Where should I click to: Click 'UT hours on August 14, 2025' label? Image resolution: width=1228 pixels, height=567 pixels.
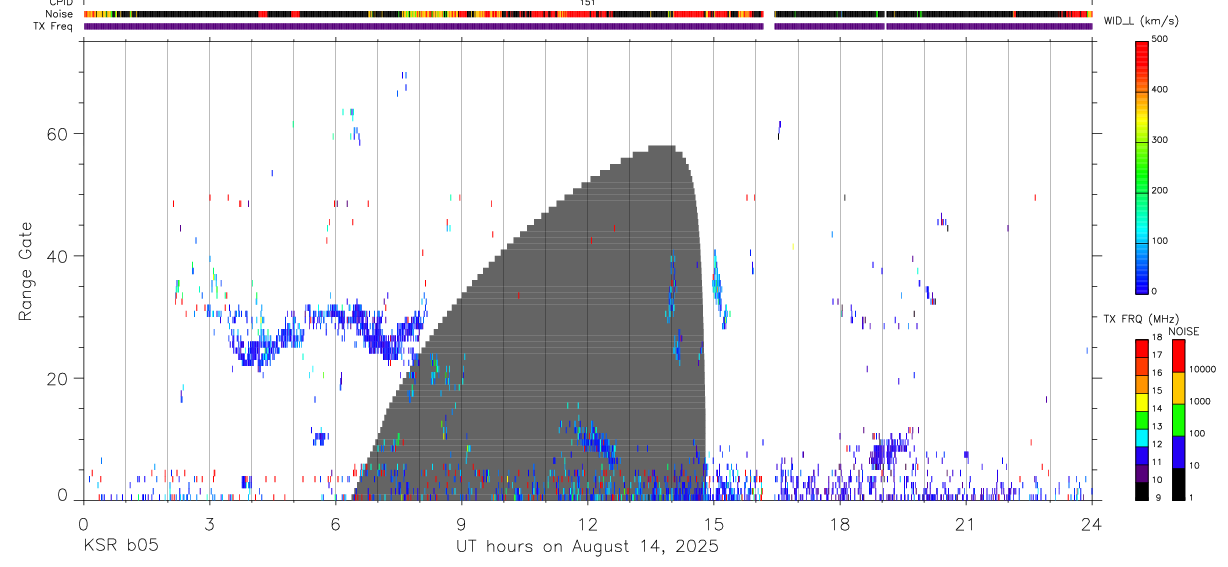[587, 547]
